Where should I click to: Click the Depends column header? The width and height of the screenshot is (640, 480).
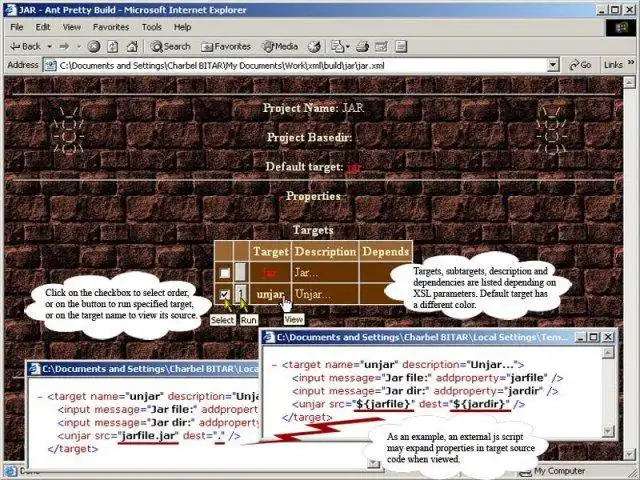(385, 251)
